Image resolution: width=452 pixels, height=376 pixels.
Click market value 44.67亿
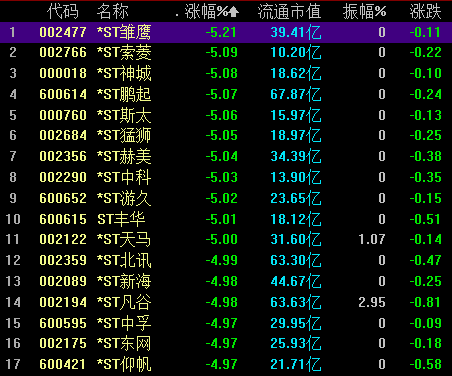pyautogui.click(x=296, y=281)
